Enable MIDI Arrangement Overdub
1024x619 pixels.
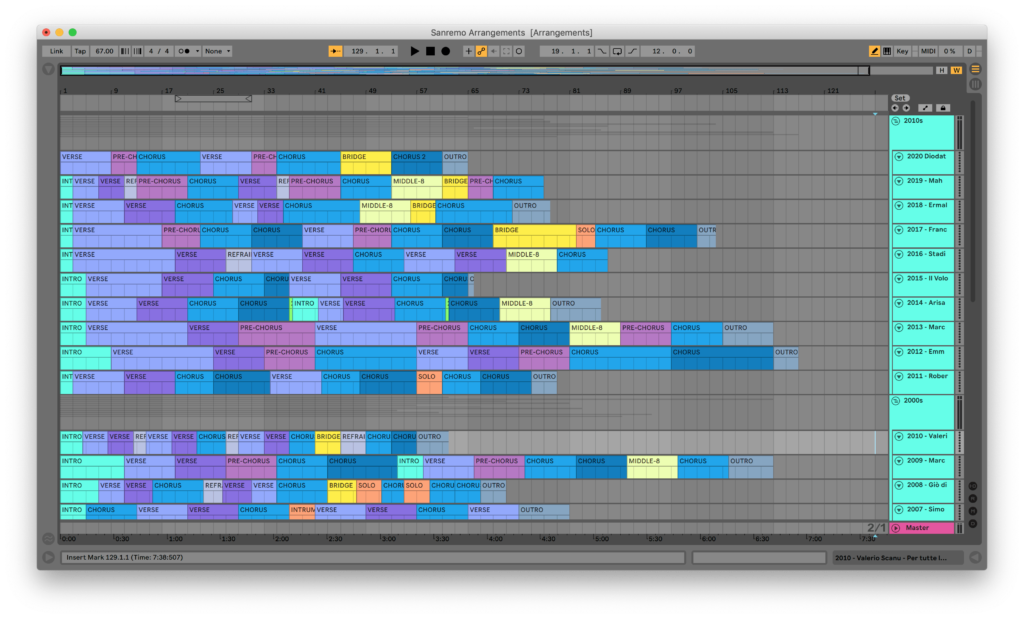tap(468, 50)
